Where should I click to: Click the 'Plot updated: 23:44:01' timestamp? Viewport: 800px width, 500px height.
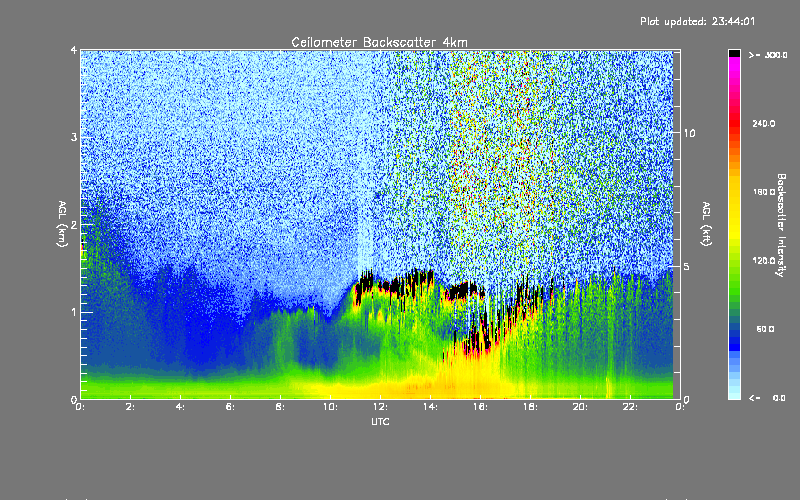tap(697, 21)
